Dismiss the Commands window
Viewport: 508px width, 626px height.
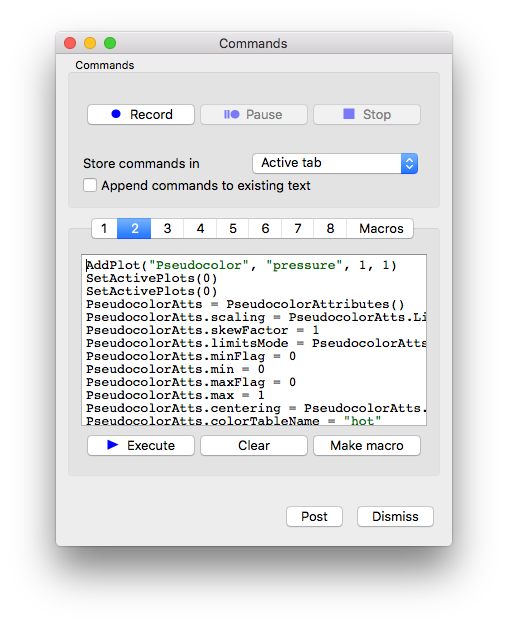coord(395,517)
